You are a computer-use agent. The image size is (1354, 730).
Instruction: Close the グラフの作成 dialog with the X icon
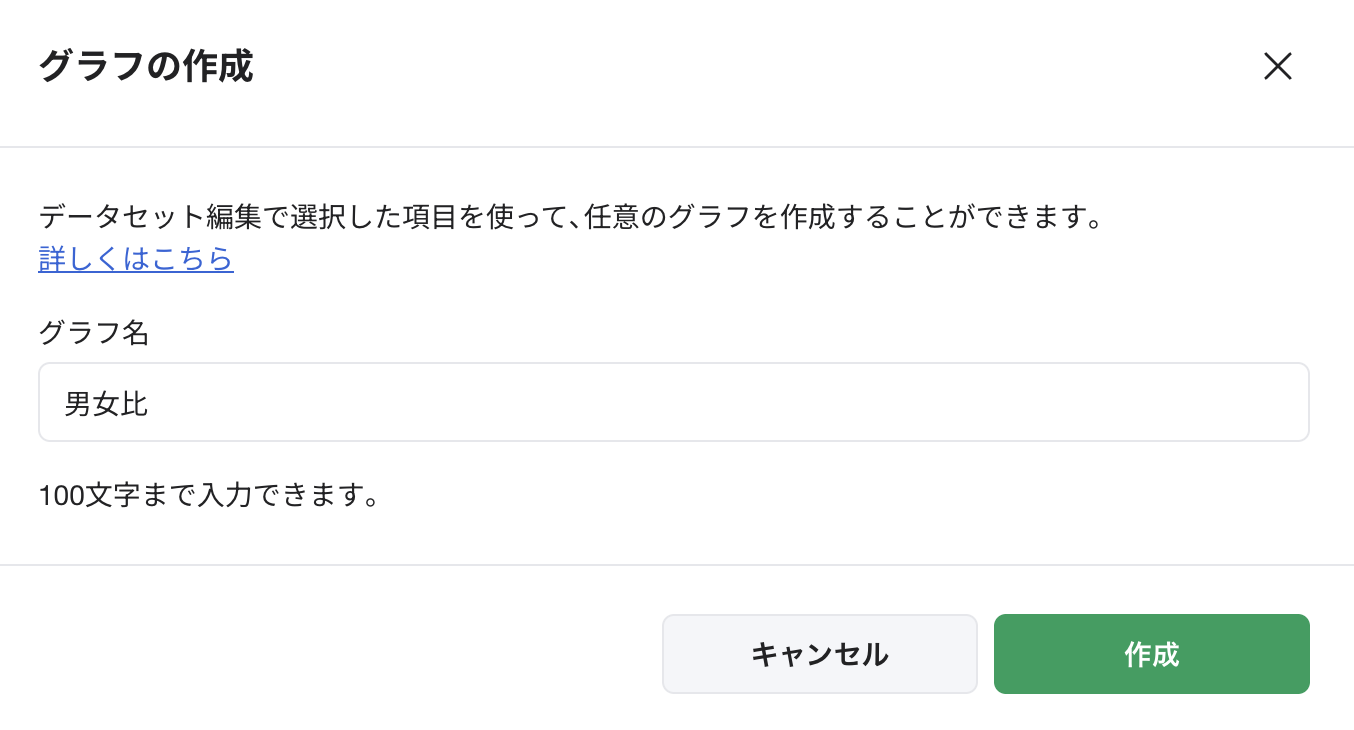coord(1278,67)
